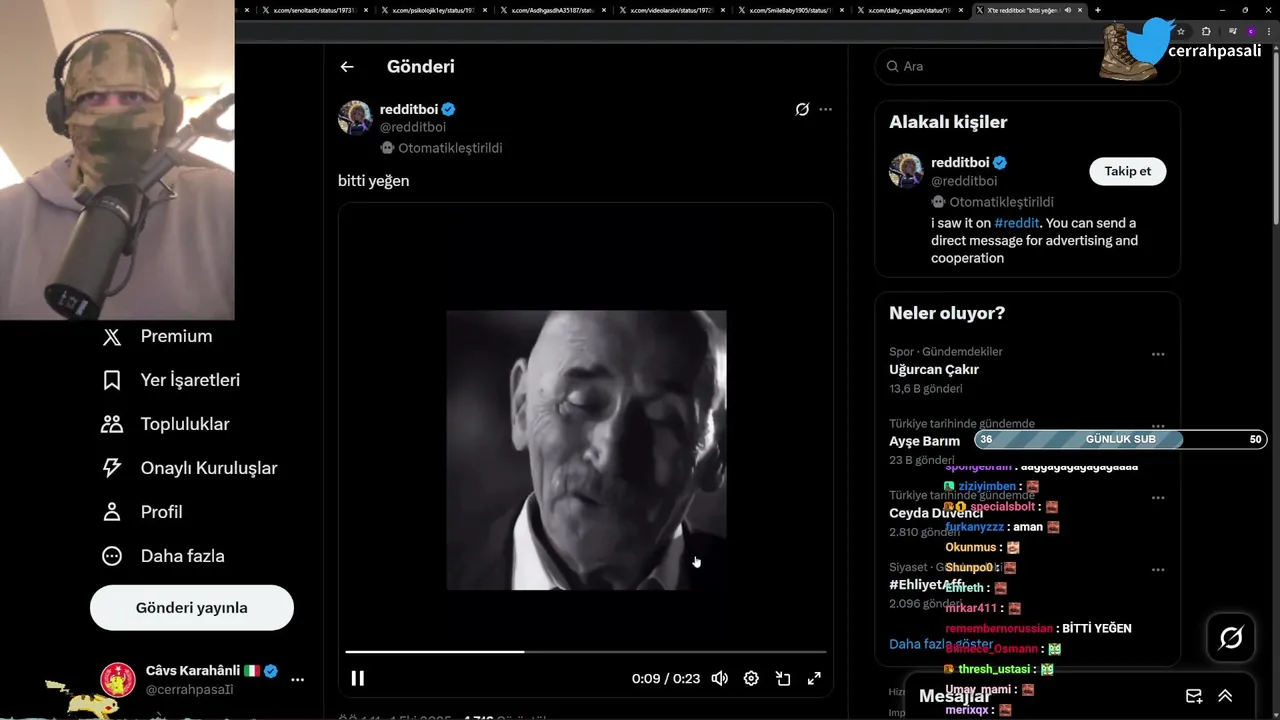Close the active redditboi browser tab
The width and height of the screenshot is (1280, 720).
pos(1080,10)
